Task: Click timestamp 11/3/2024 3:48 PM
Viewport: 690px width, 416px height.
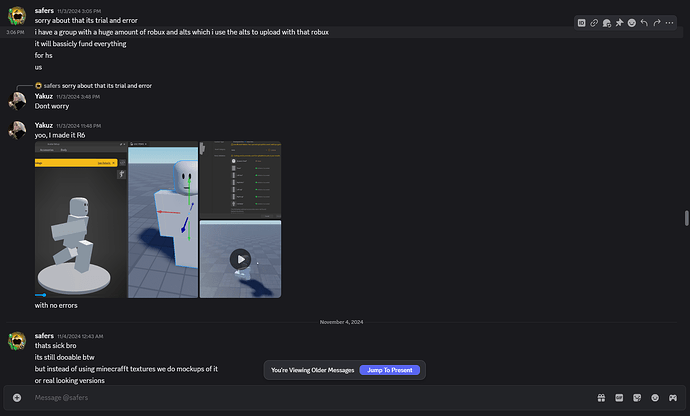Action: pyautogui.click(x=78, y=96)
